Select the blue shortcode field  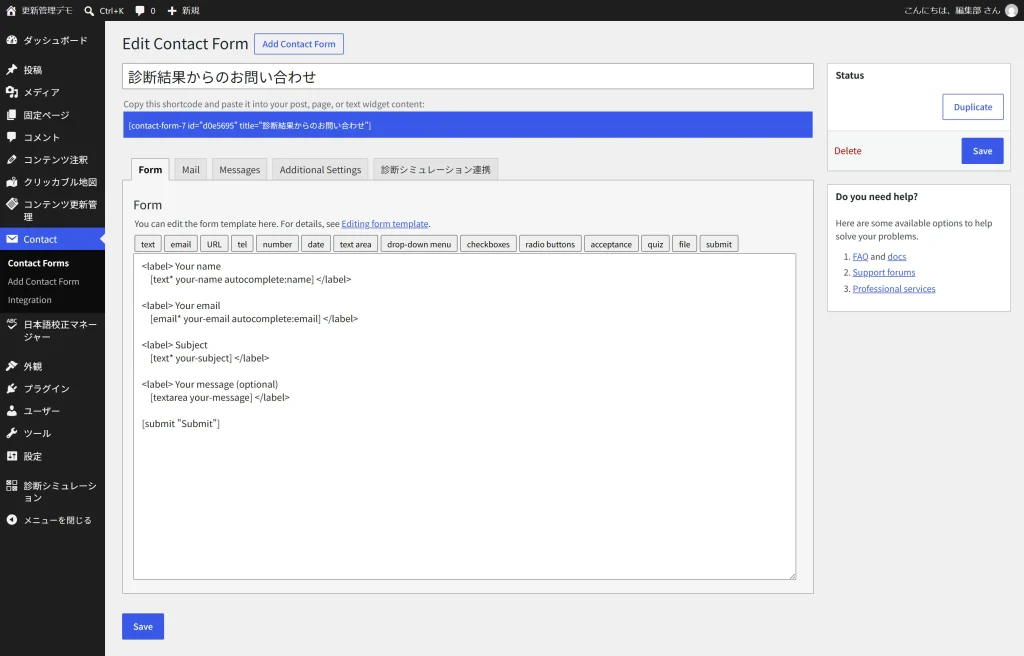pos(468,125)
